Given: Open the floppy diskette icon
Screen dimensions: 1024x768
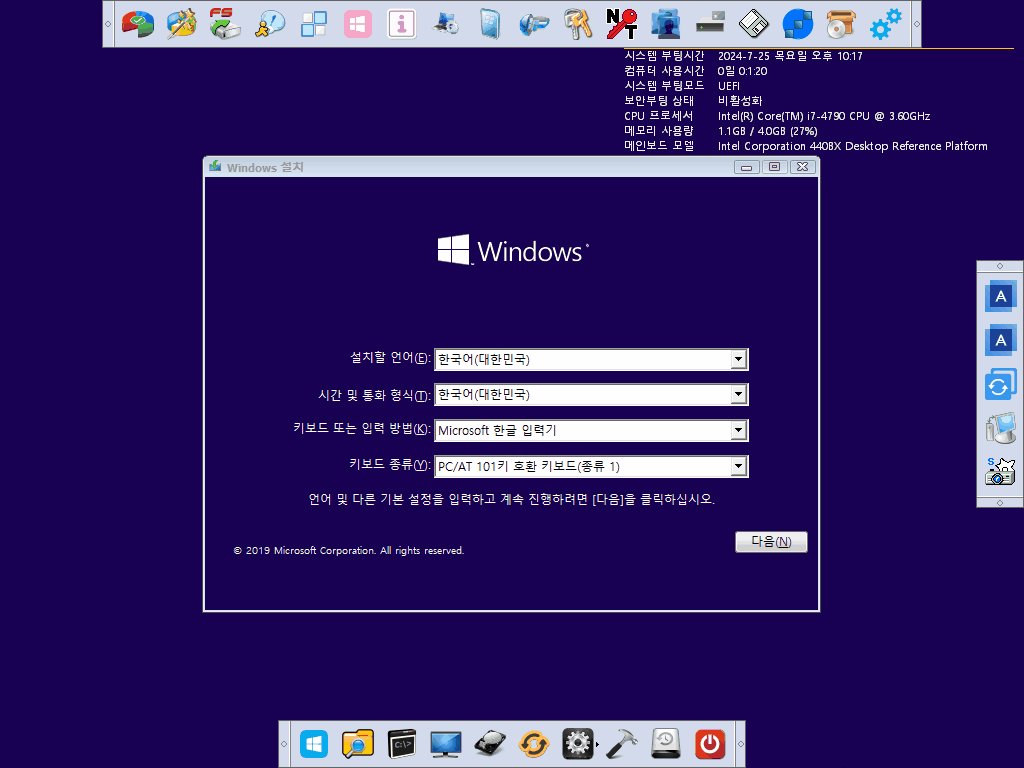Looking at the screenshot, I should 754,24.
